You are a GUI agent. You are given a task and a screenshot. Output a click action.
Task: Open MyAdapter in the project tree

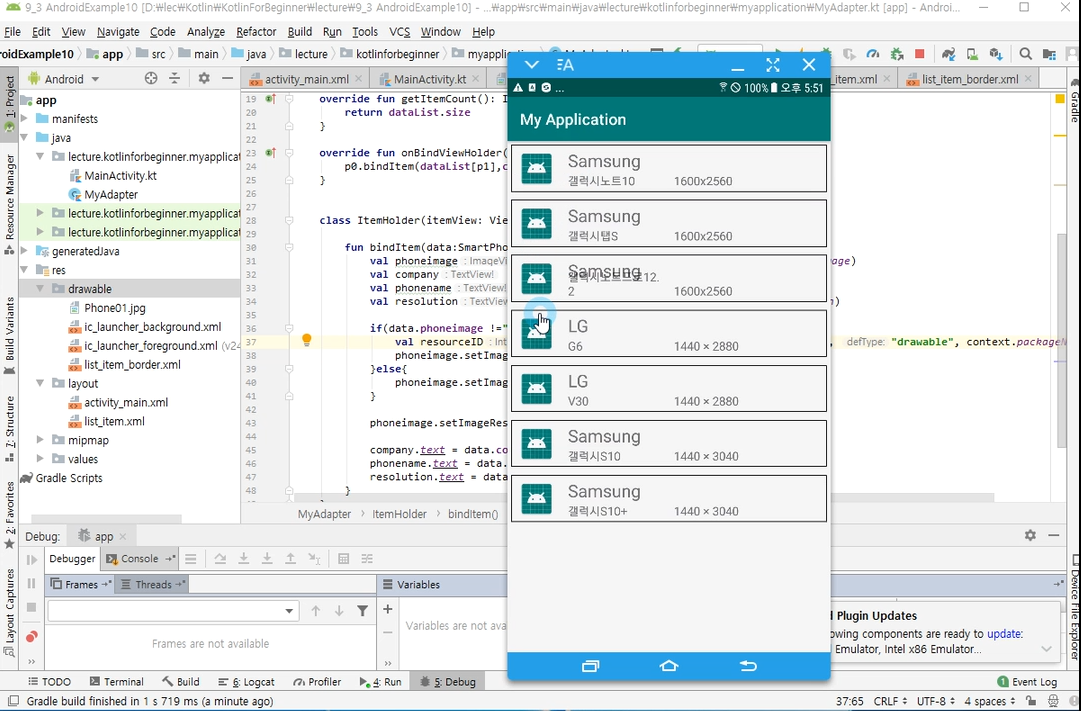(x=110, y=194)
